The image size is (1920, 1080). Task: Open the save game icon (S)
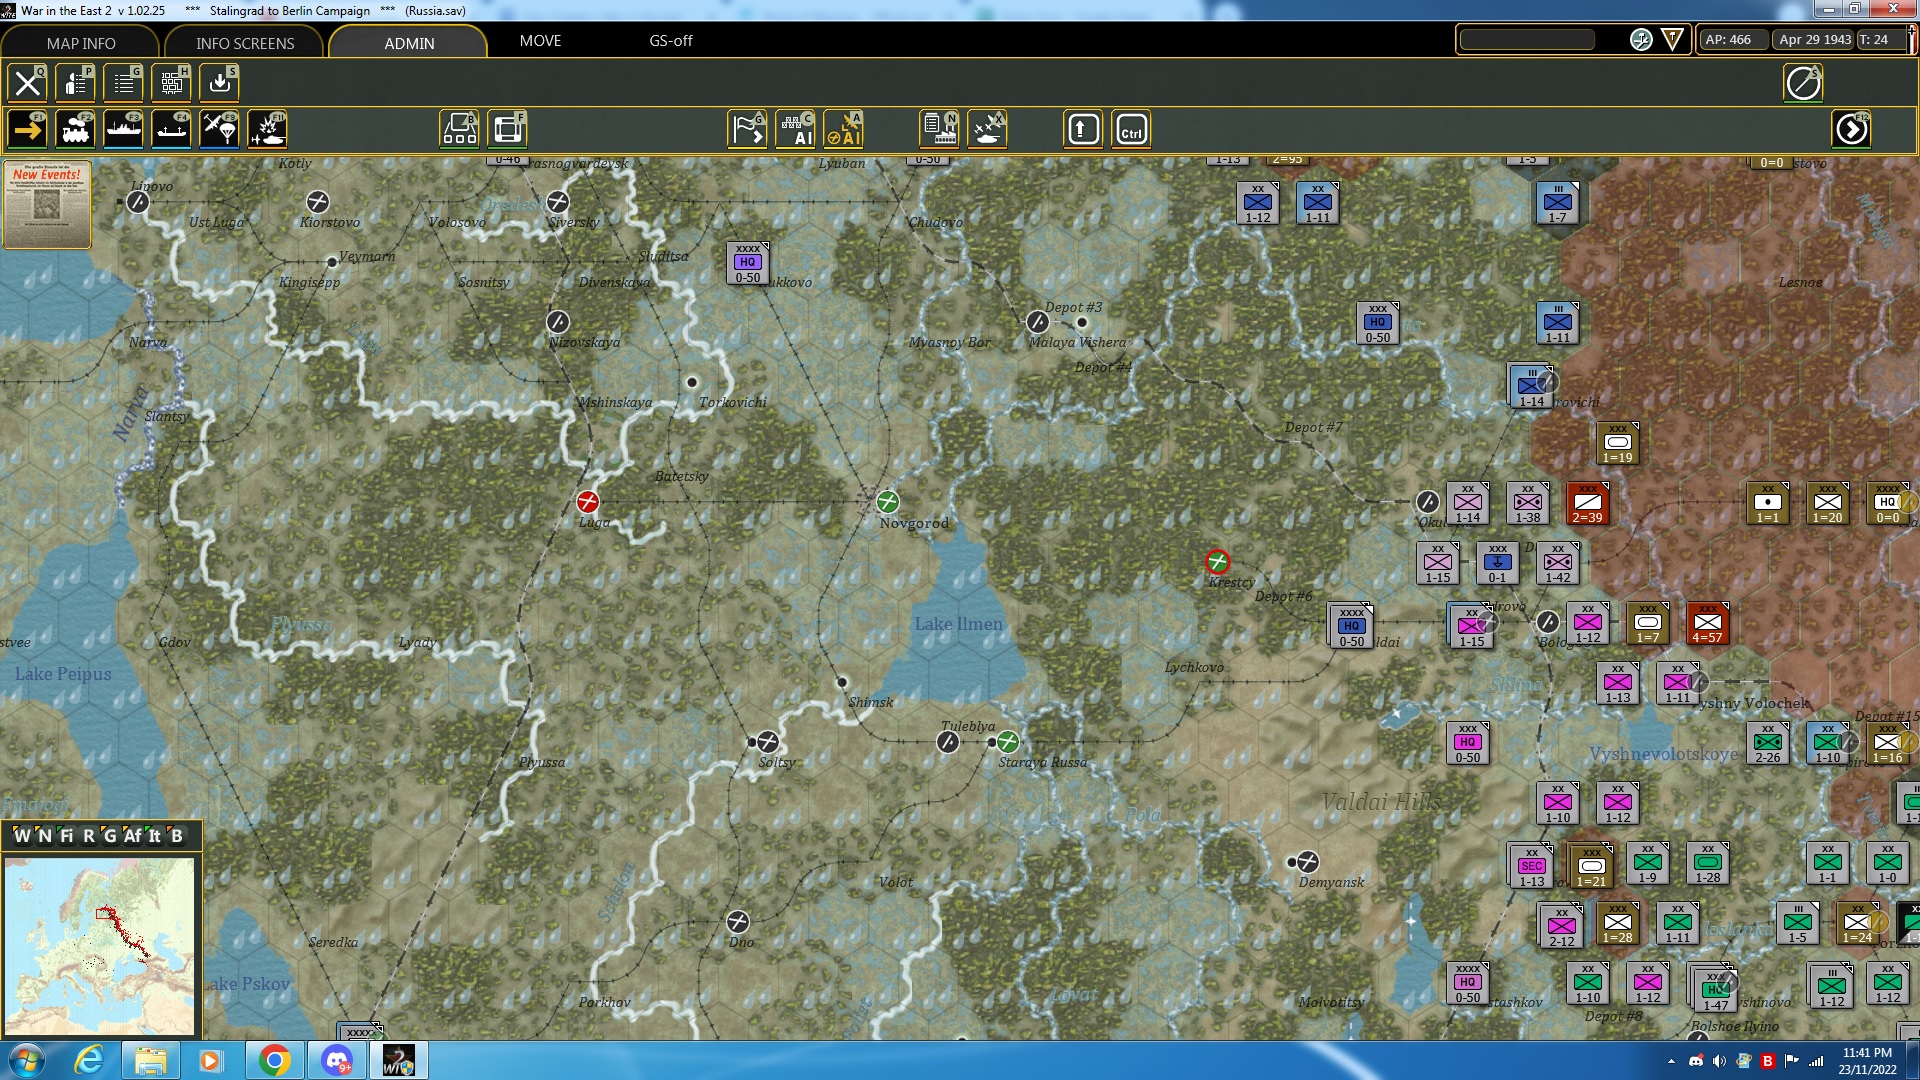click(219, 83)
